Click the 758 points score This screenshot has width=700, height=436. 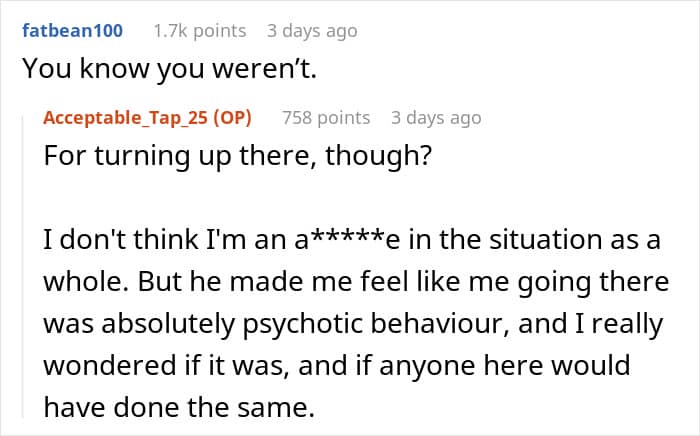tap(326, 117)
